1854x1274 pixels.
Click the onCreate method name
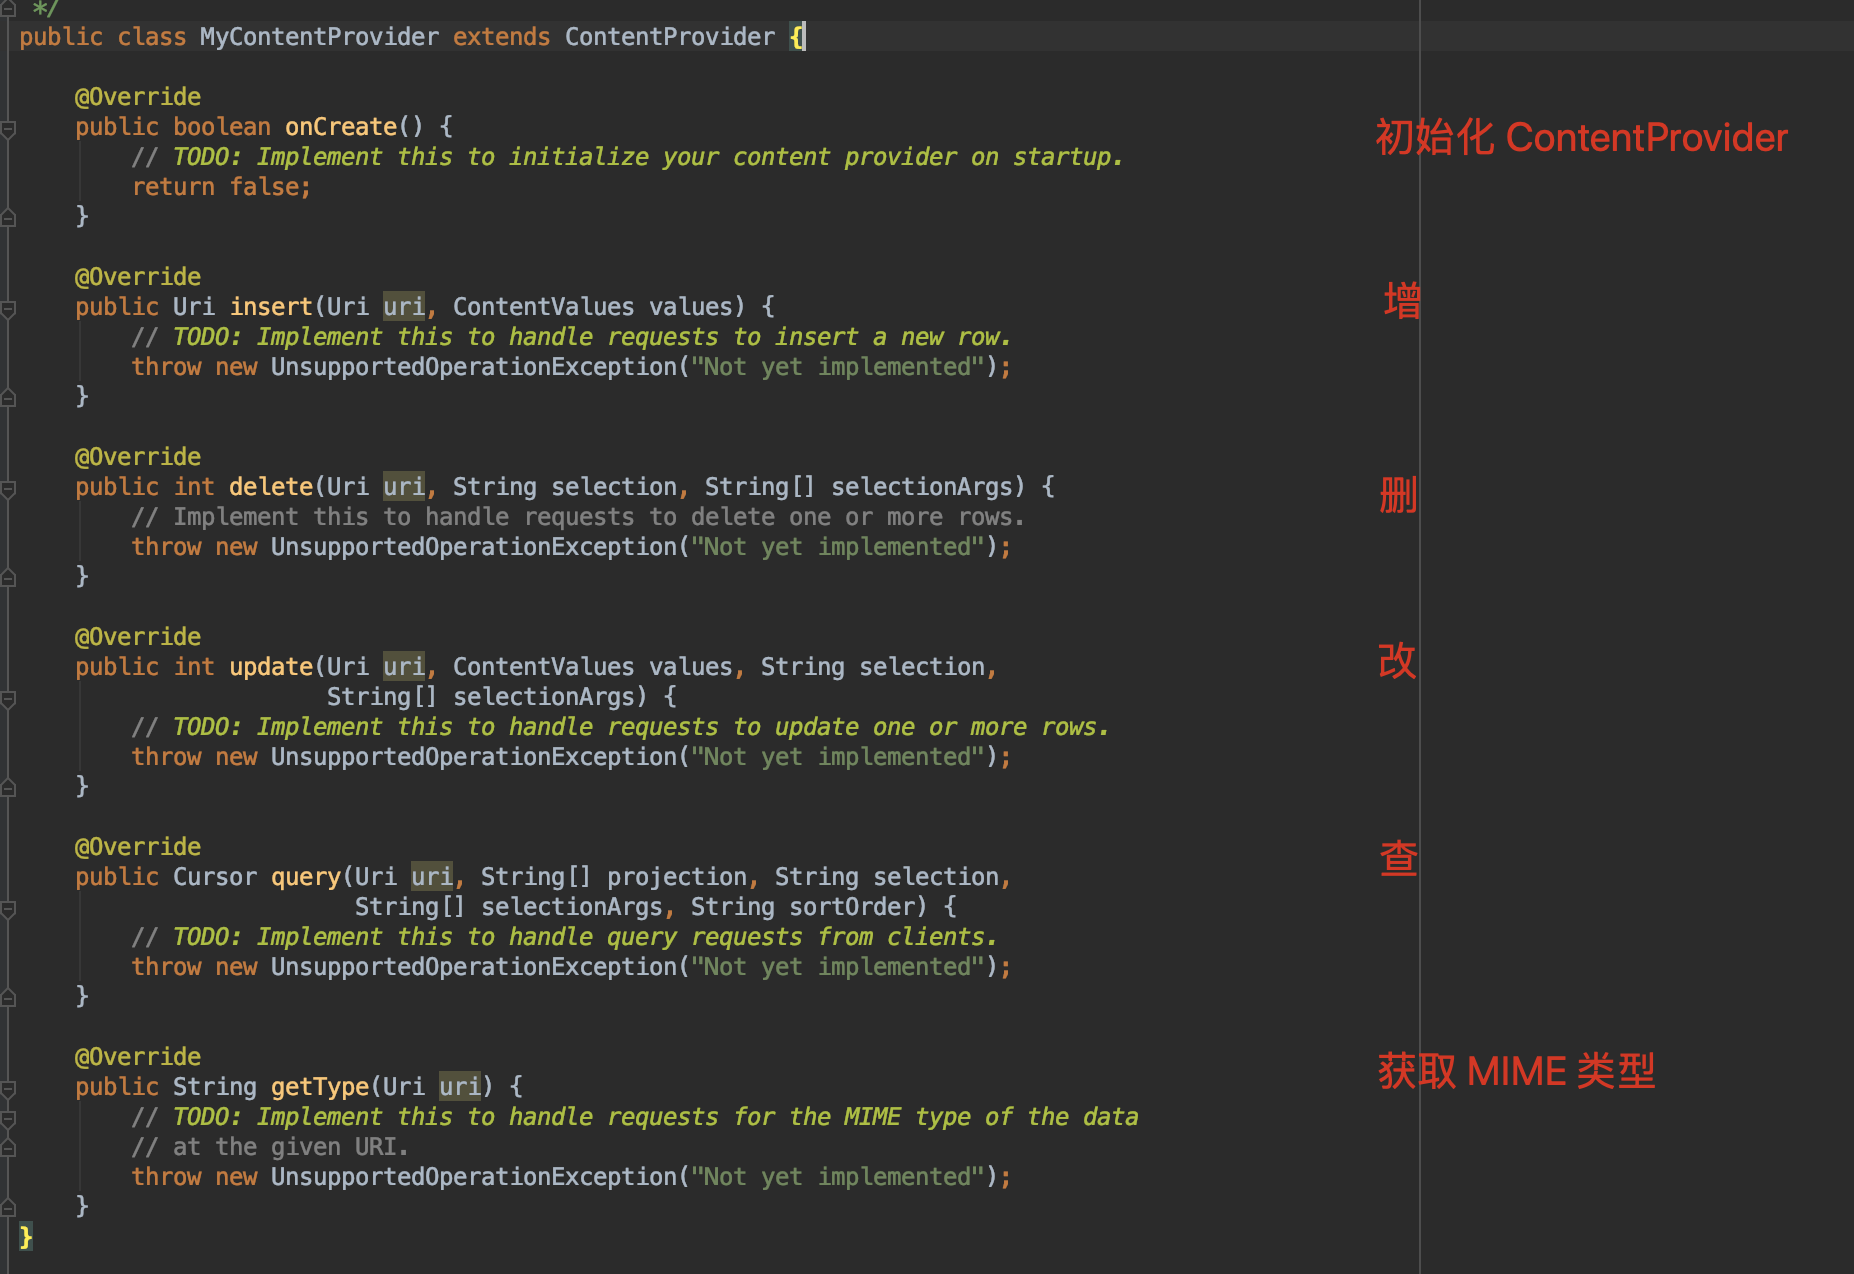340,127
